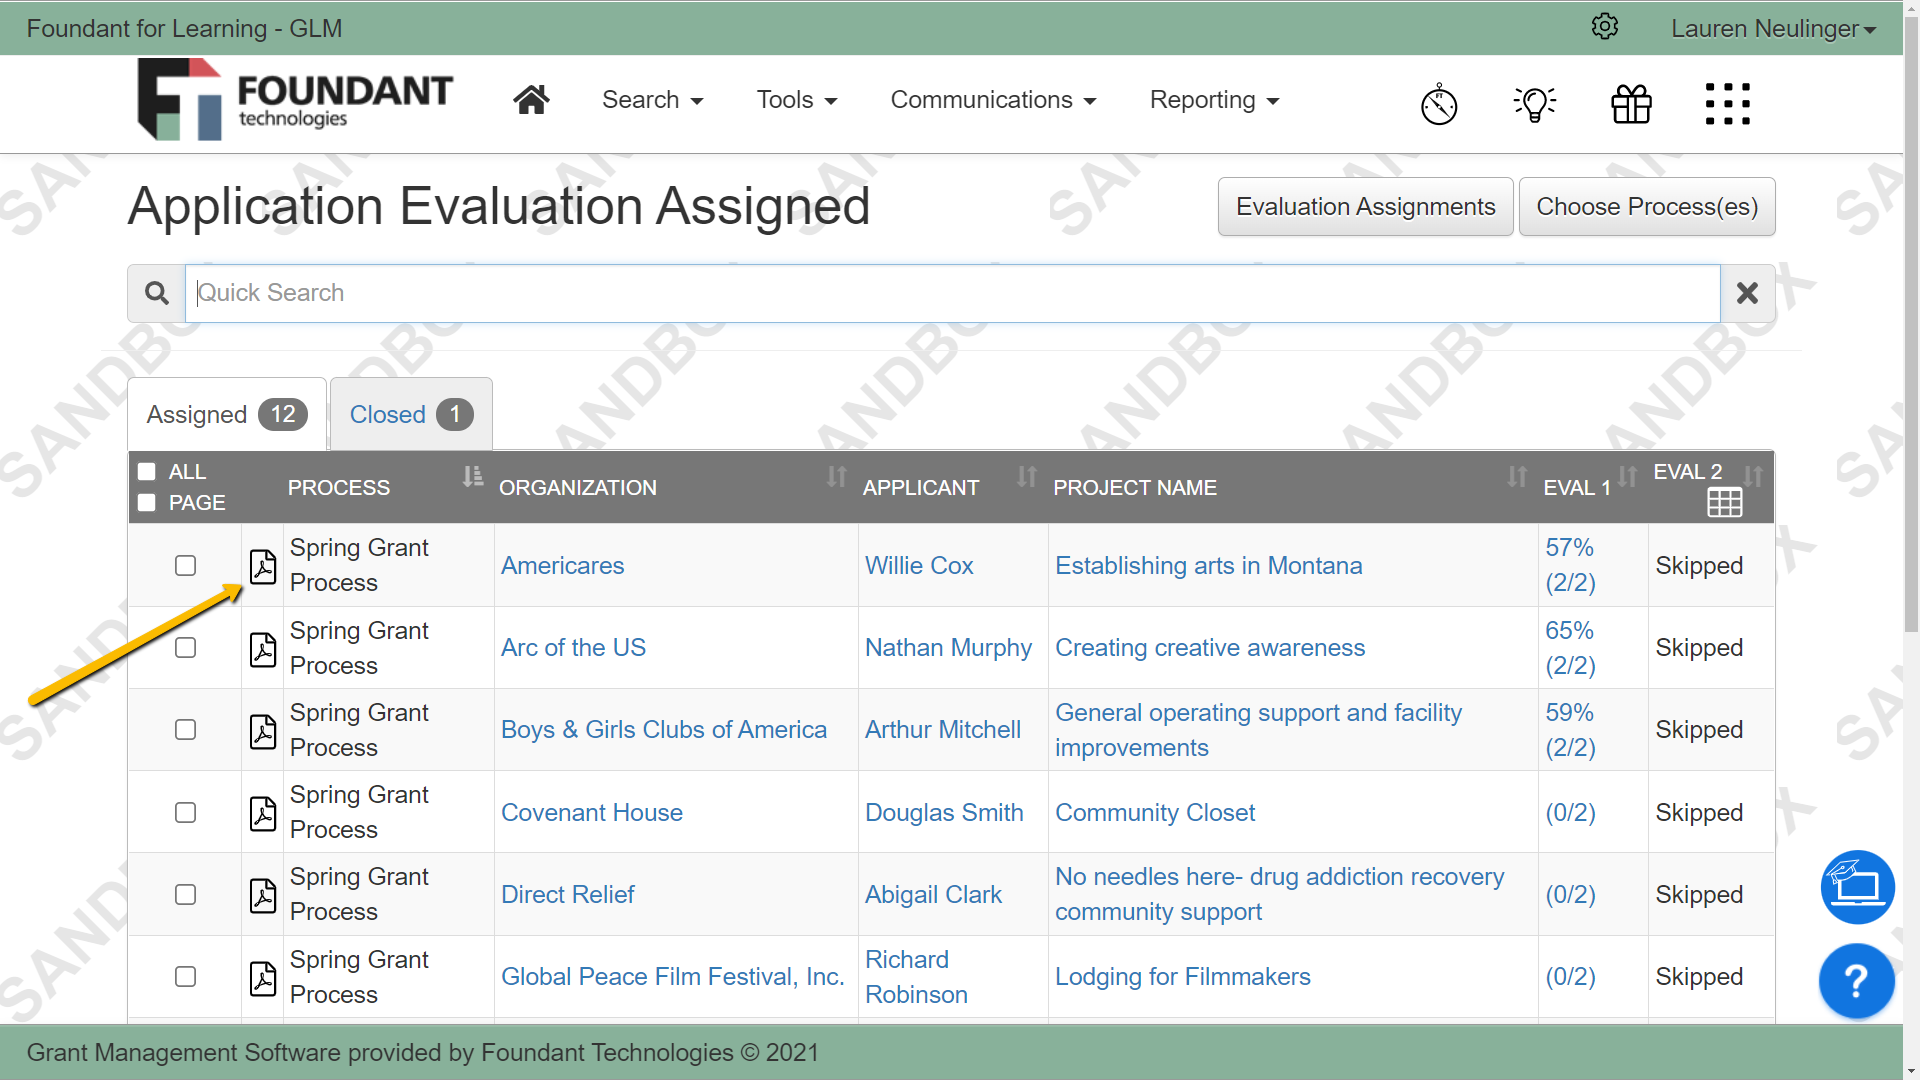Open the Americares organization link
This screenshot has width=1920, height=1080.
click(x=562, y=565)
